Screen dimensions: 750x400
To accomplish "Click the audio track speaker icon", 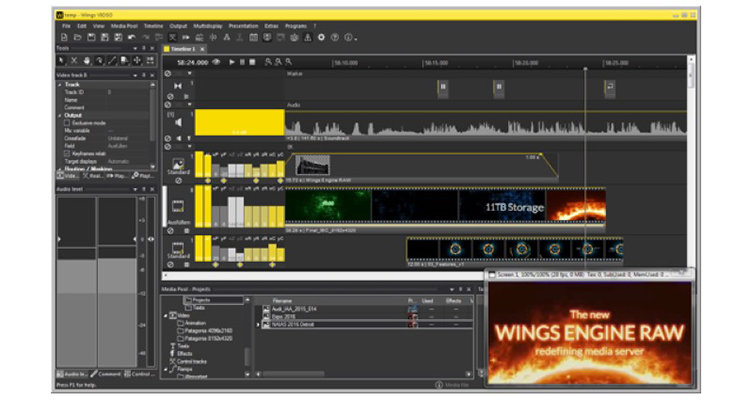I will 178,123.
